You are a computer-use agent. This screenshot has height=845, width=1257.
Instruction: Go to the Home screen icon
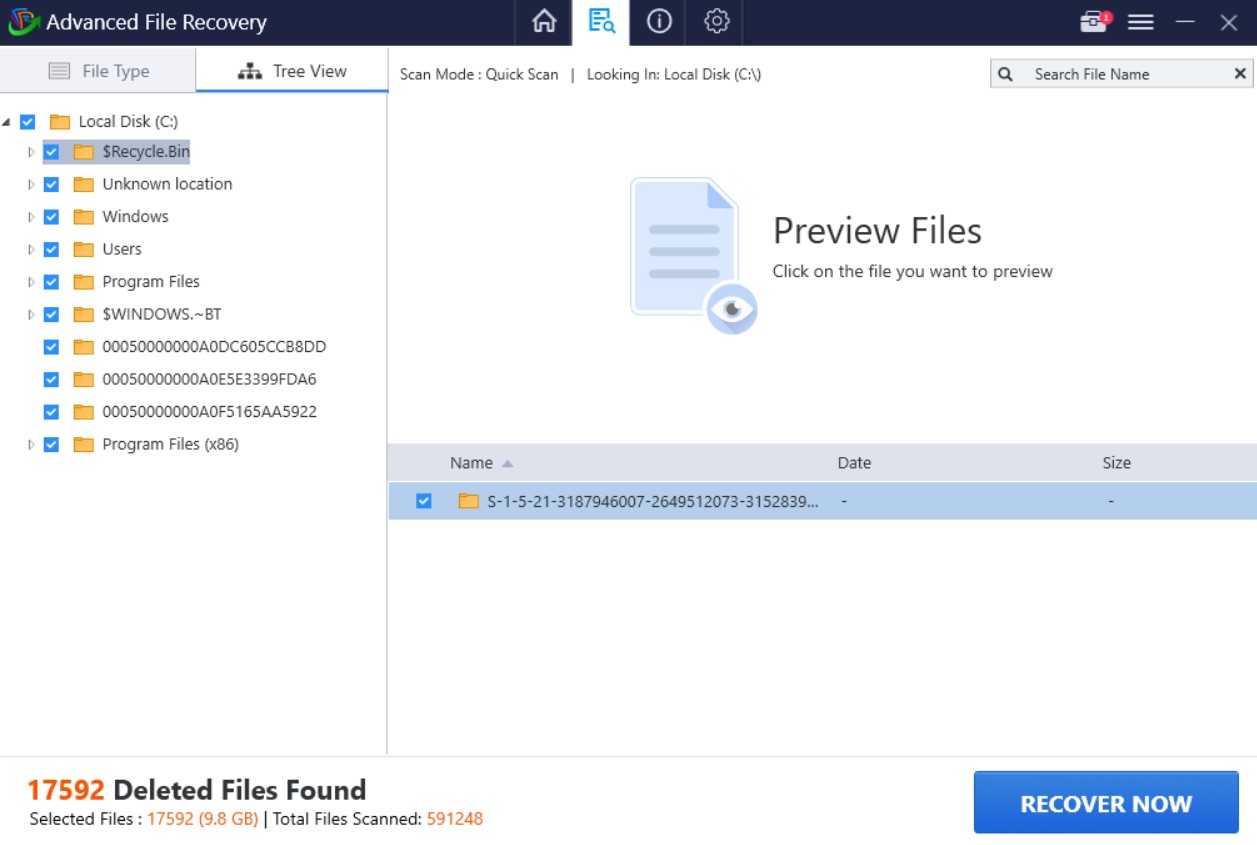click(544, 22)
